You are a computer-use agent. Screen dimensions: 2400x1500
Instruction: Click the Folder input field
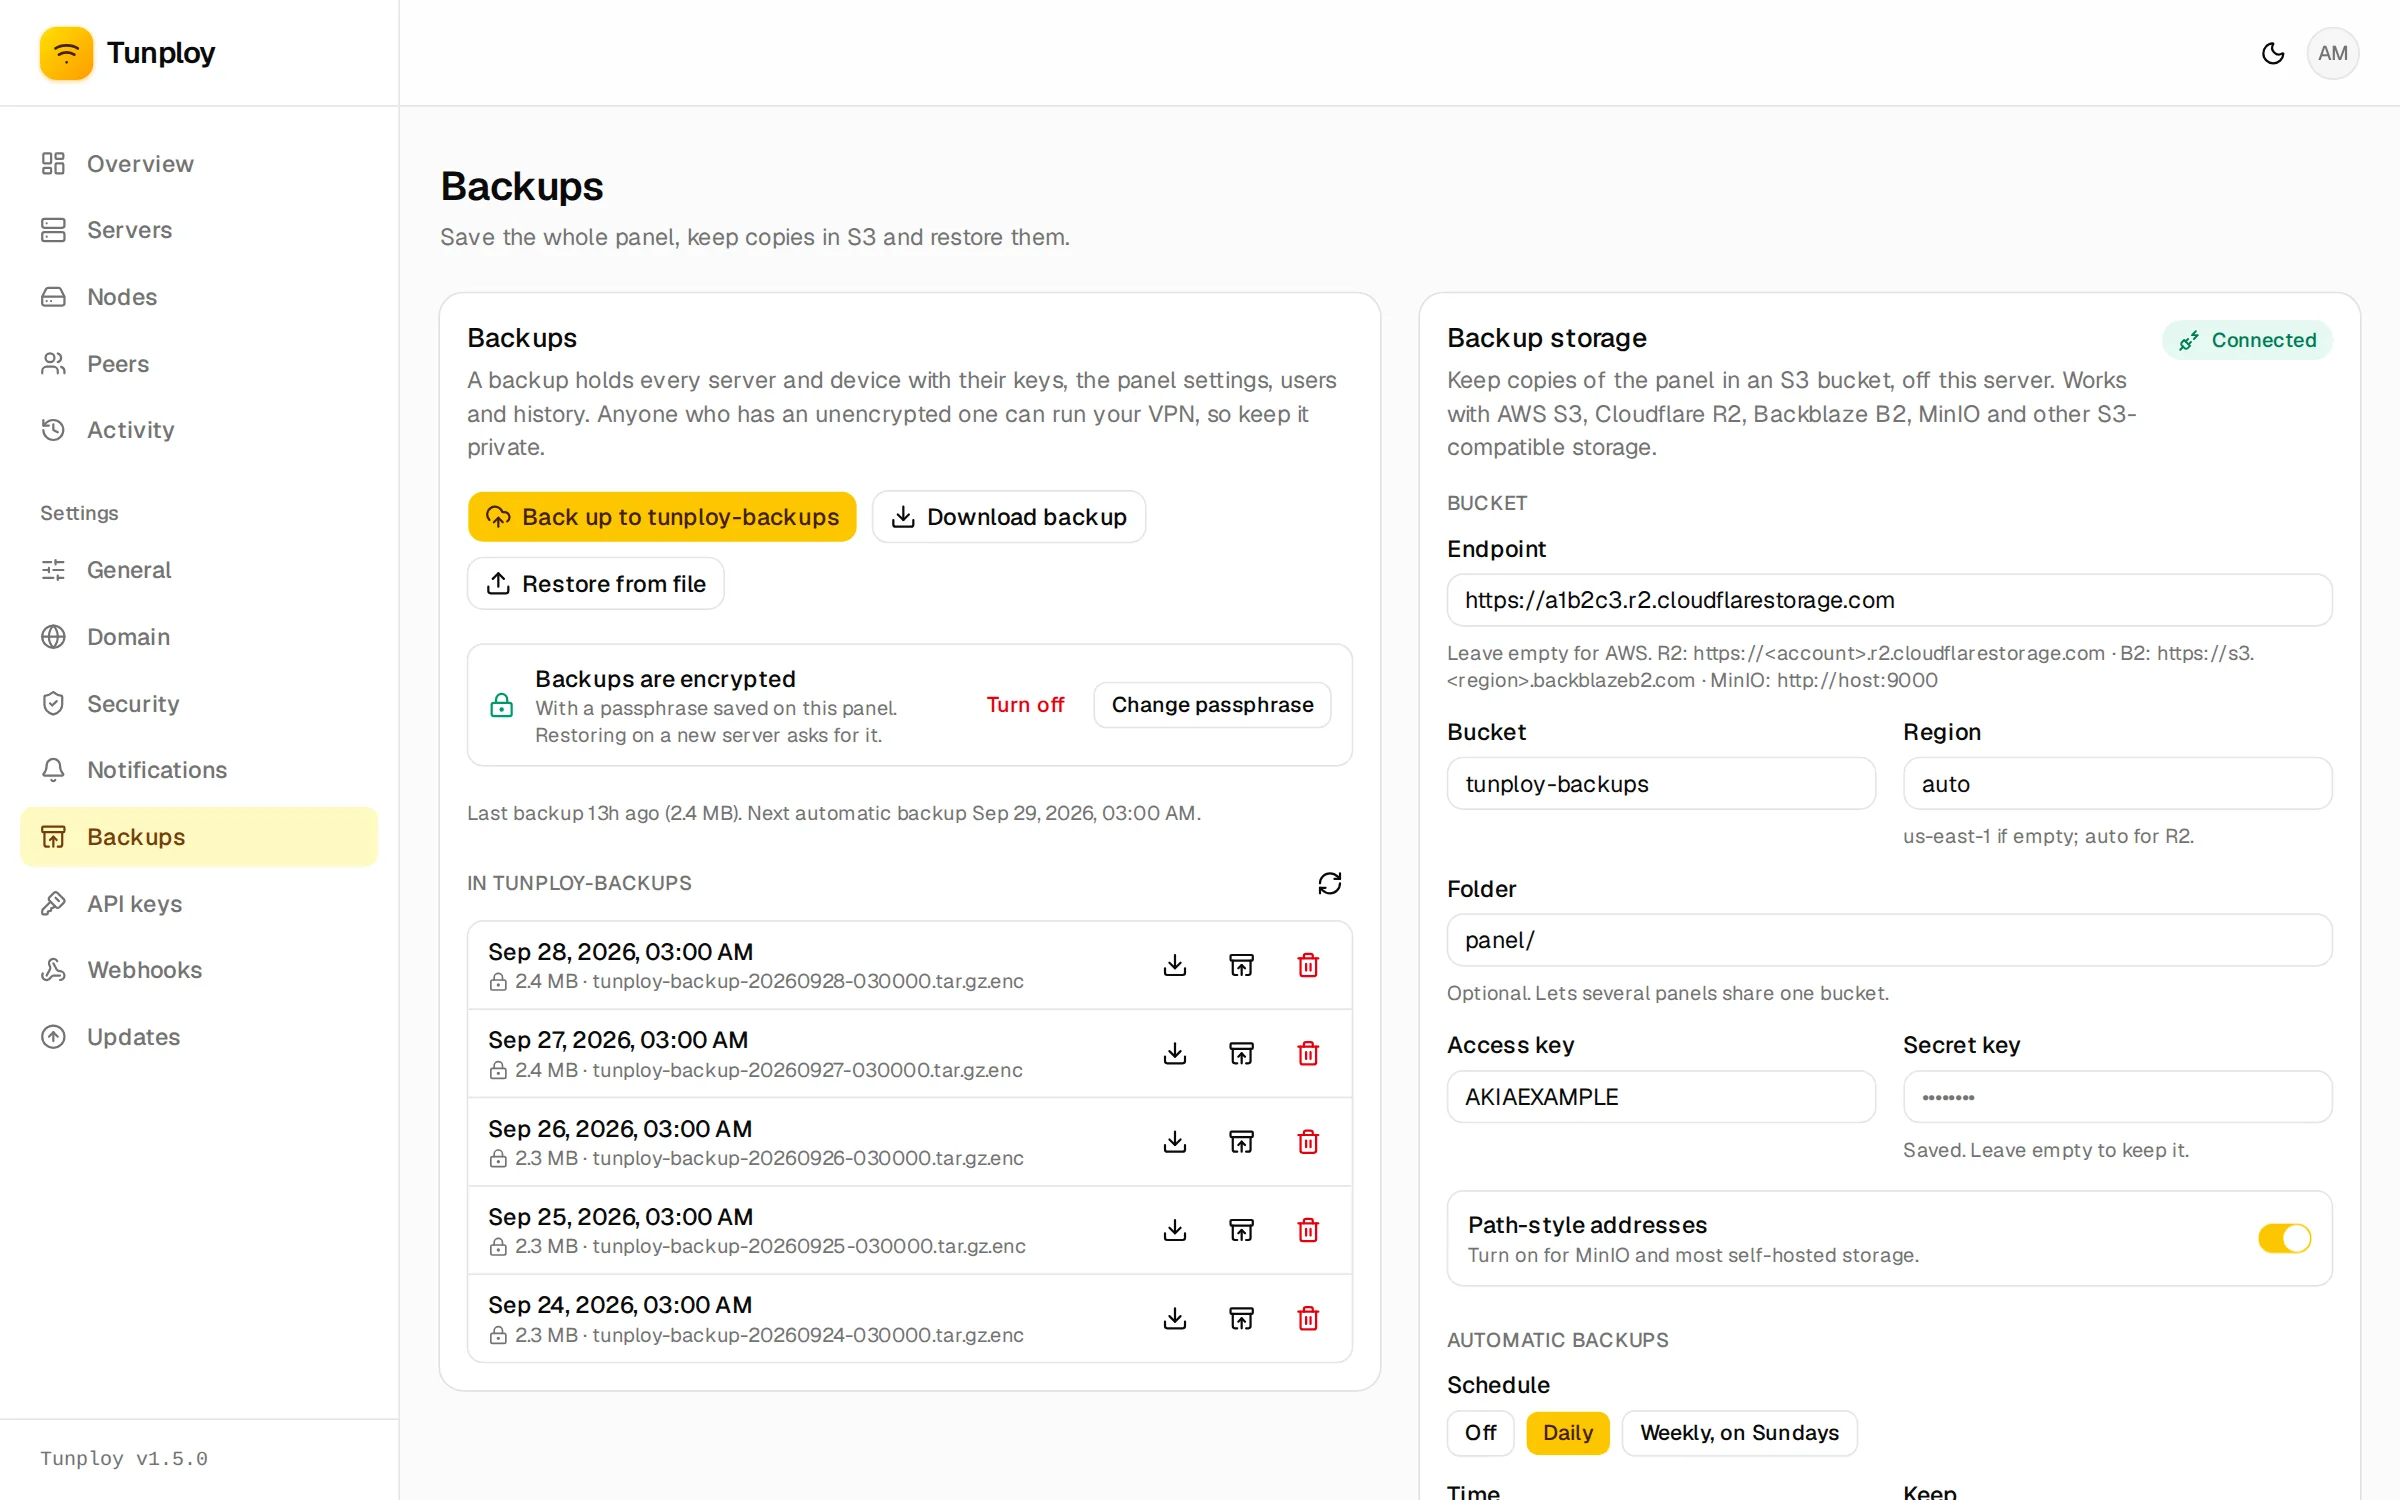(1889, 940)
